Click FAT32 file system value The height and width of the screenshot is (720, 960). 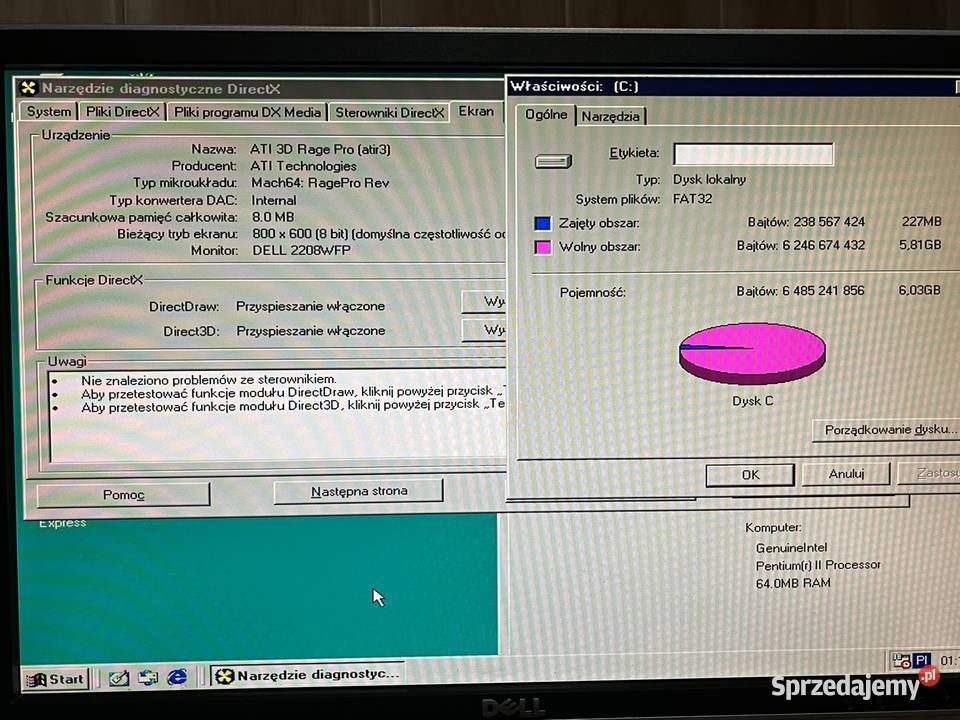coord(692,199)
